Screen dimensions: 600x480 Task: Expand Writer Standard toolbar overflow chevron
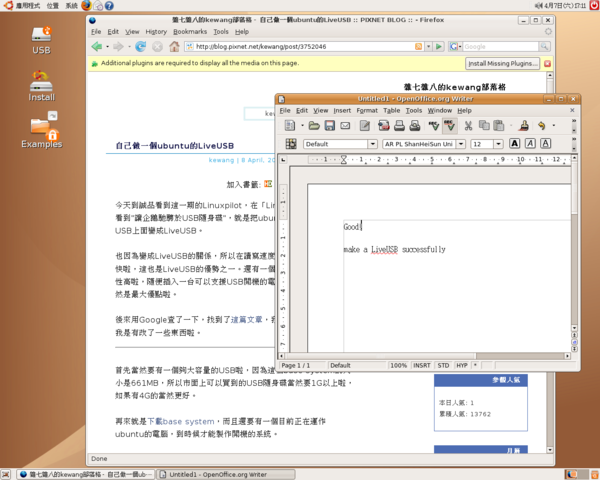pyautogui.click(x=574, y=121)
